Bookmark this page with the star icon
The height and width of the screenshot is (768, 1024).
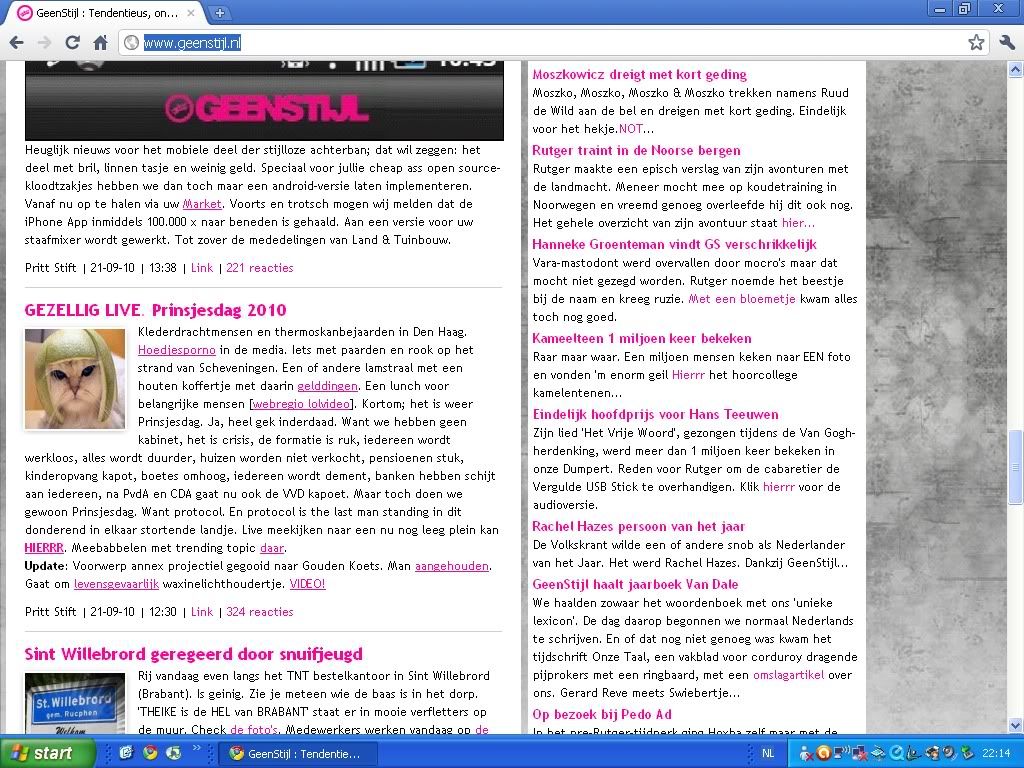[976, 43]
